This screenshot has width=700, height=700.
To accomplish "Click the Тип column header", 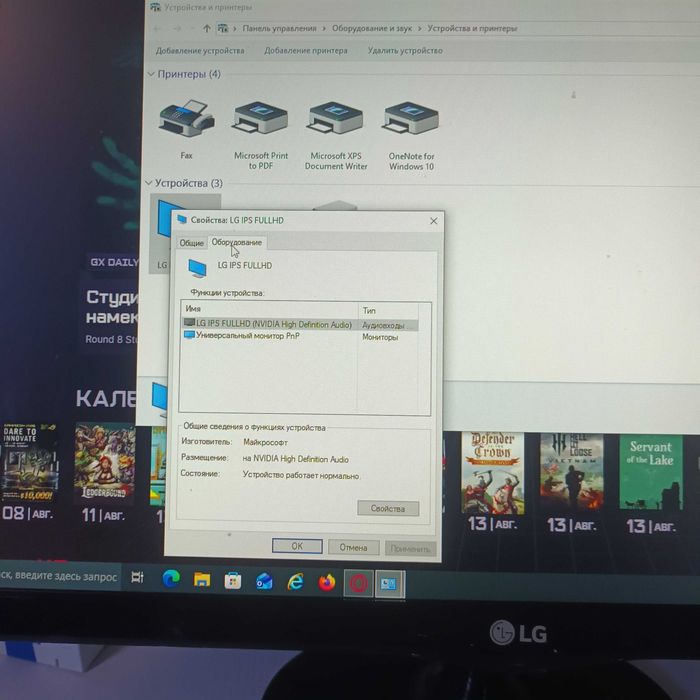I will [x=388, y=310].
